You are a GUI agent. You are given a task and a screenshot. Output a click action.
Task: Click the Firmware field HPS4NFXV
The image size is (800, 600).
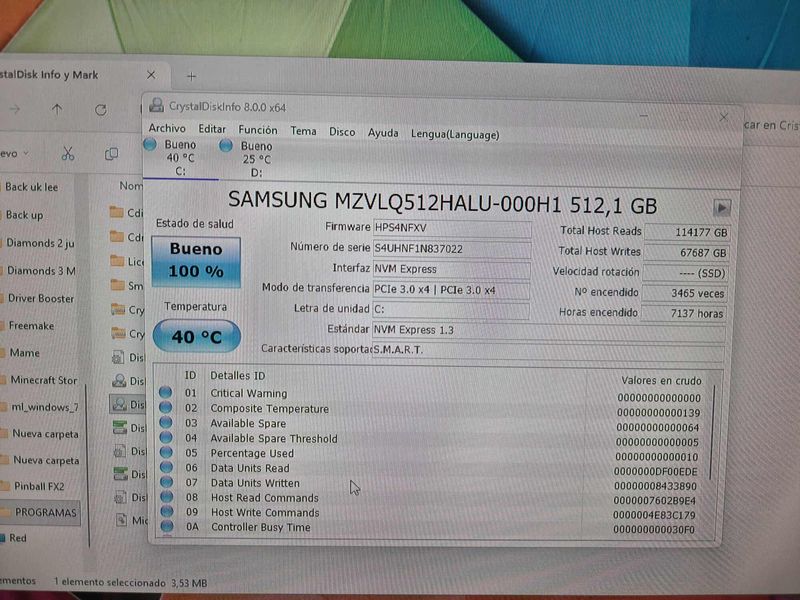click(x=452, y=228)
